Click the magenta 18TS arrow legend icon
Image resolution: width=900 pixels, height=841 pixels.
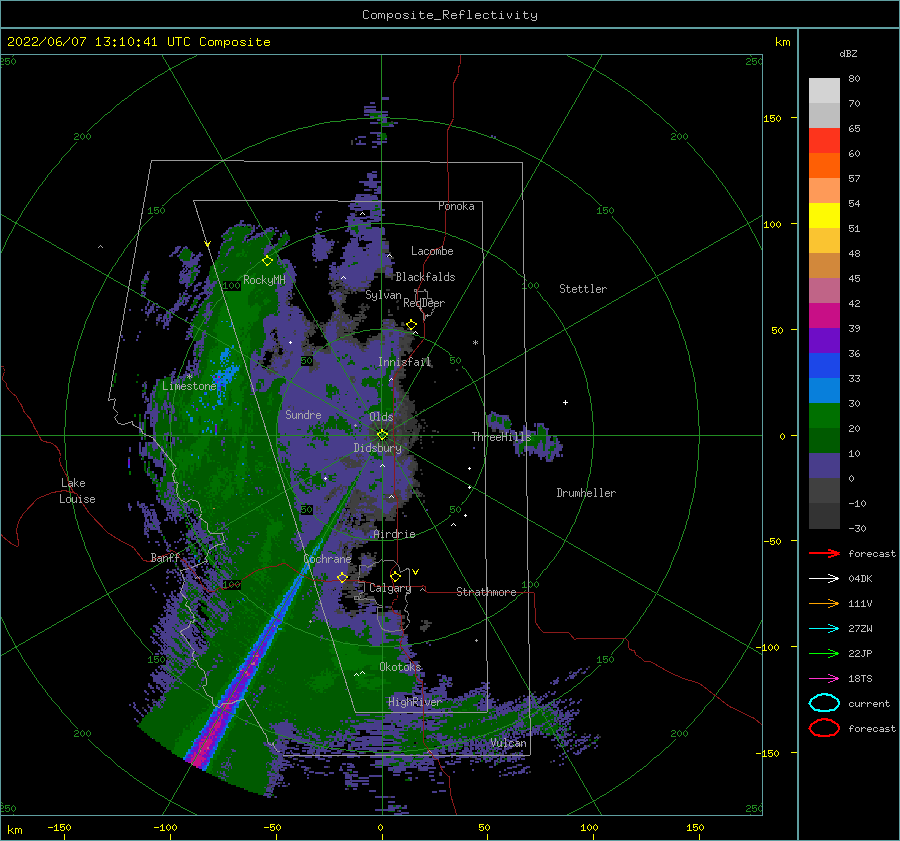pos(824,679)
